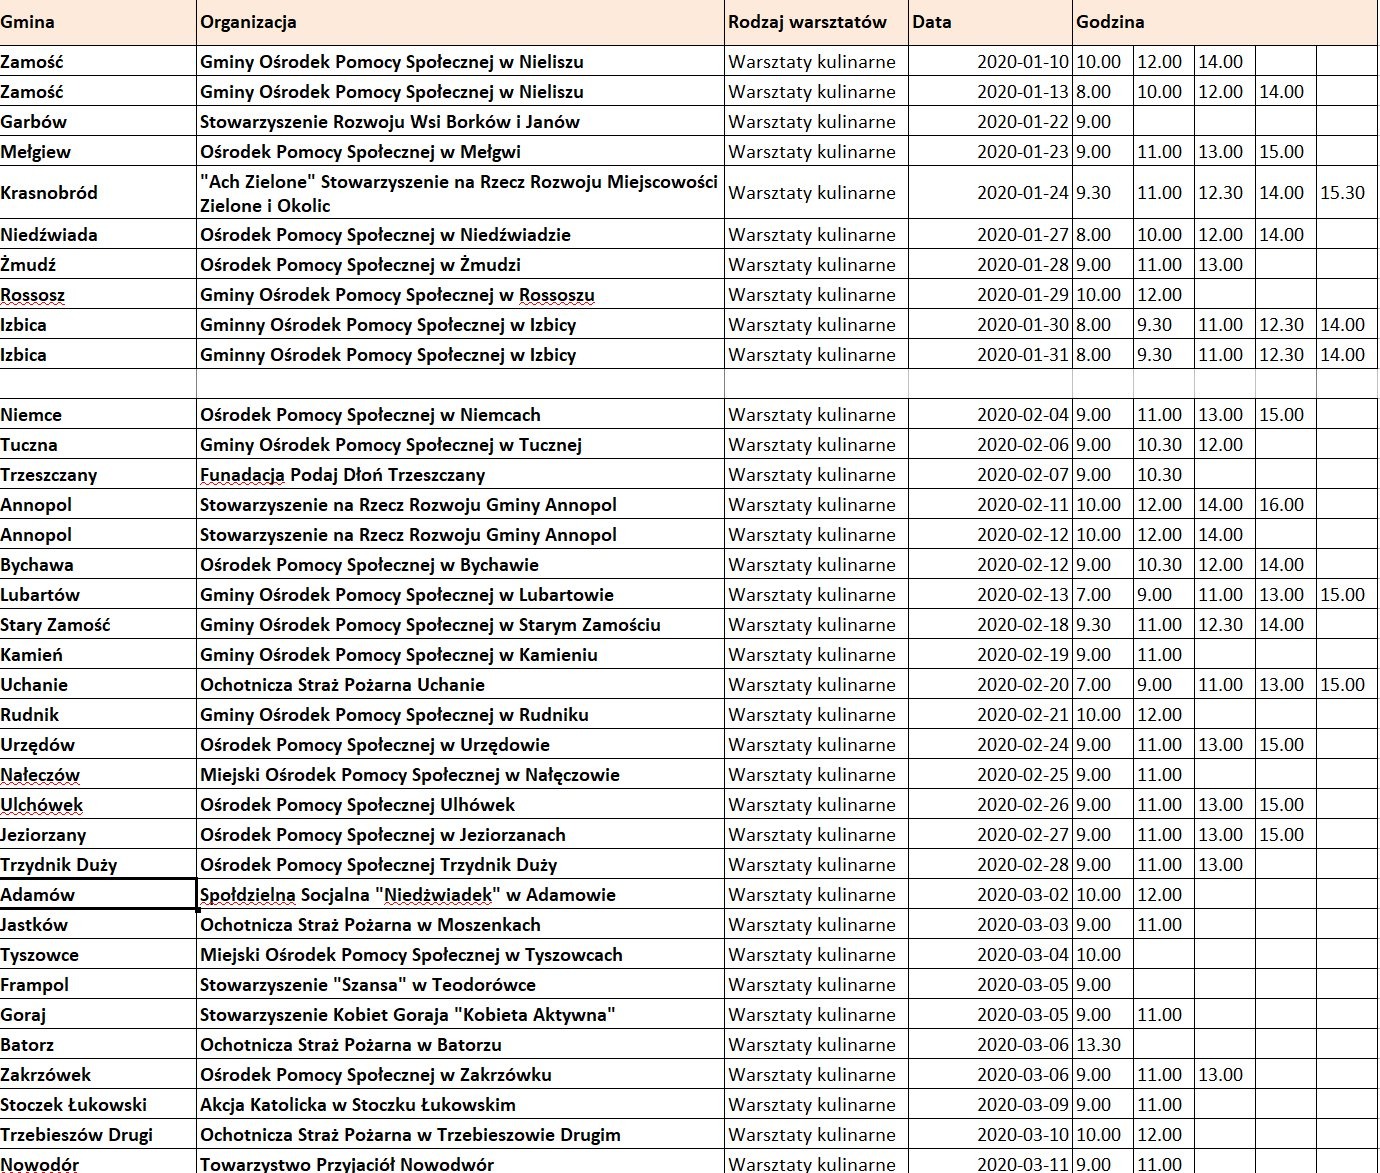Viewport: 1380px width, 1173px height.
Task: Select the Garbów gmina cell
Action: [x=98, y=122]
